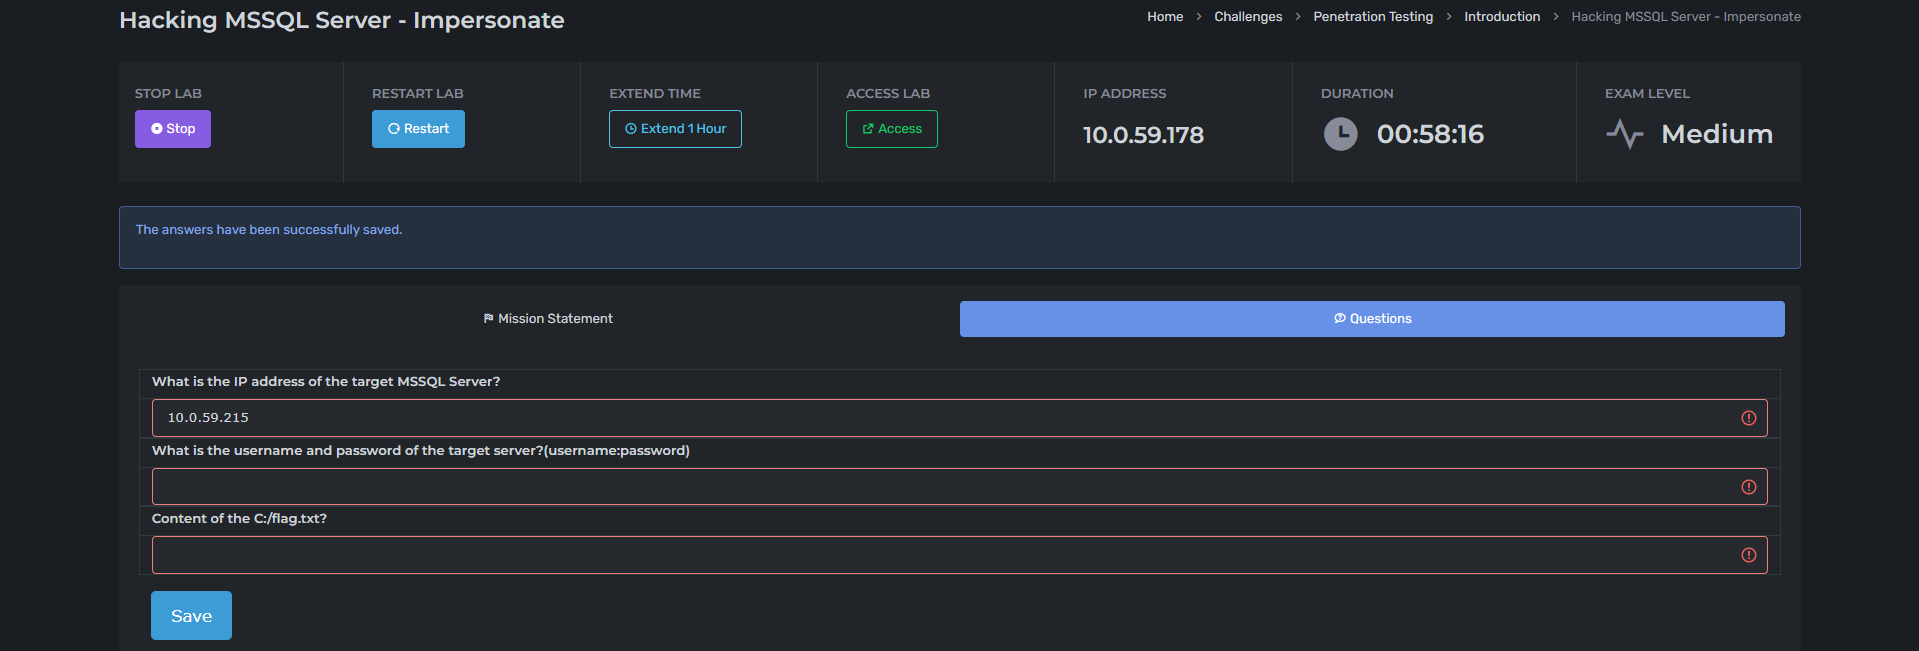The height and width of the screenshot is (651, 1919).
Task: Navigate to Penetration Testing breadcrumb link
Action: [1373, 17]
